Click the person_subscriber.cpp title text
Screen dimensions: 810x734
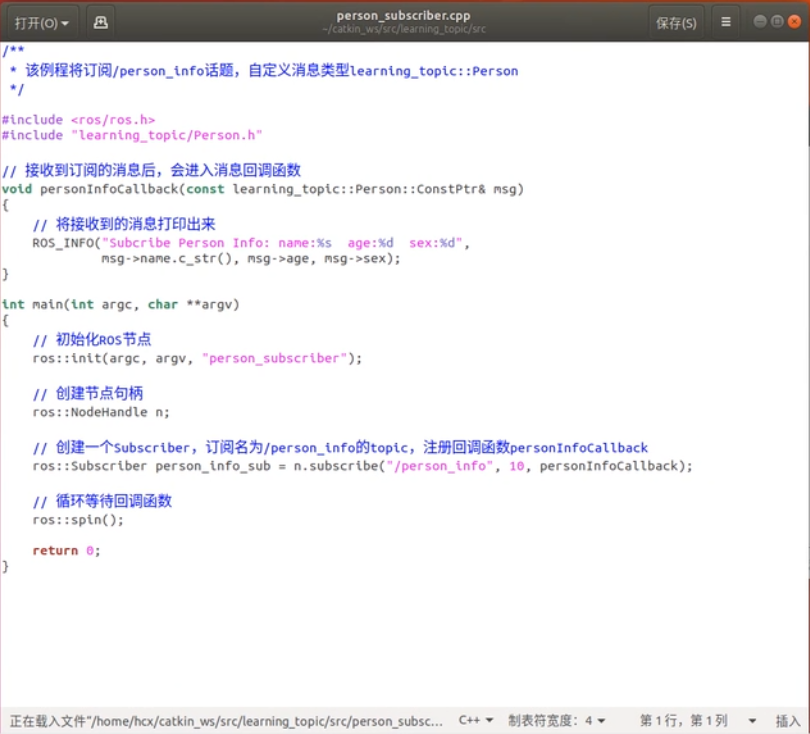pyautogui.click(x=403, y=15)
